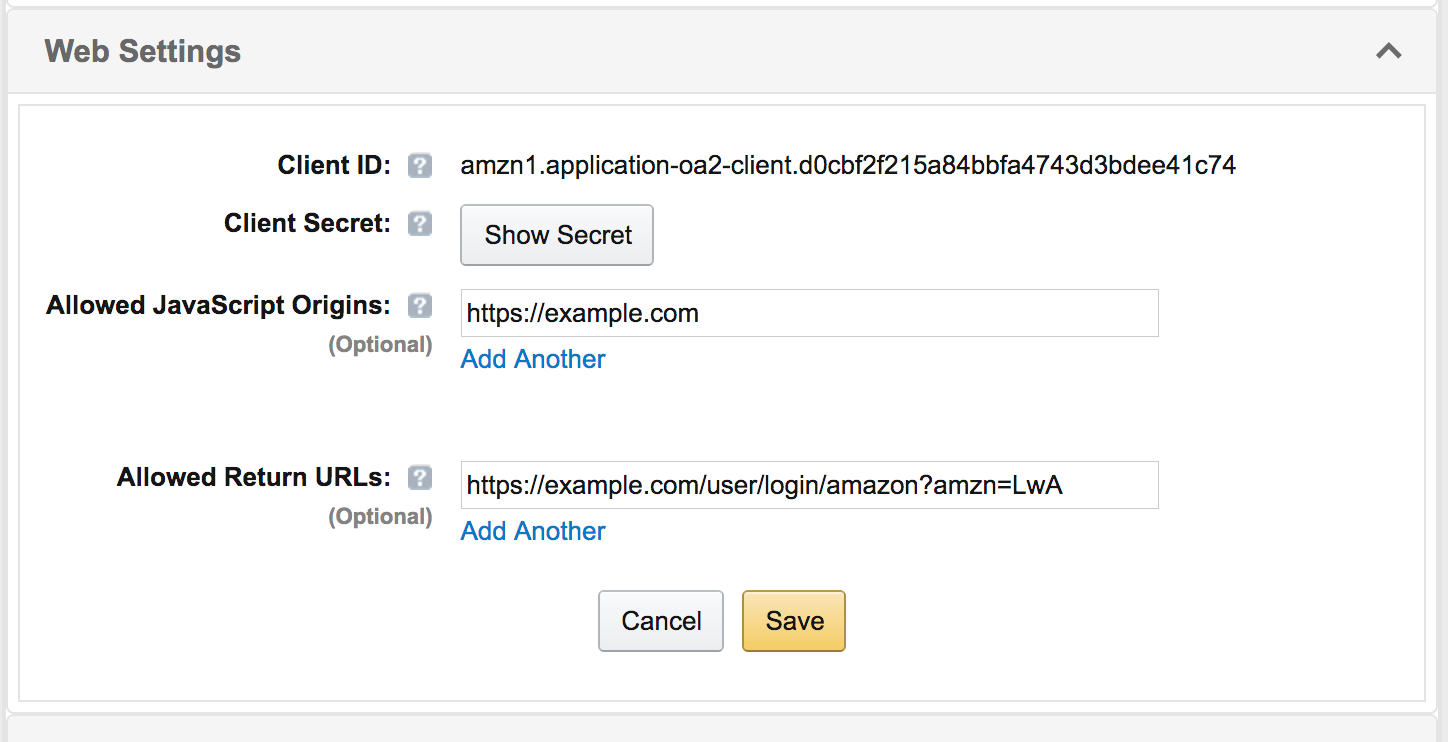Click Optional text below JavaScript Origins label

click(x=380, y=344)
